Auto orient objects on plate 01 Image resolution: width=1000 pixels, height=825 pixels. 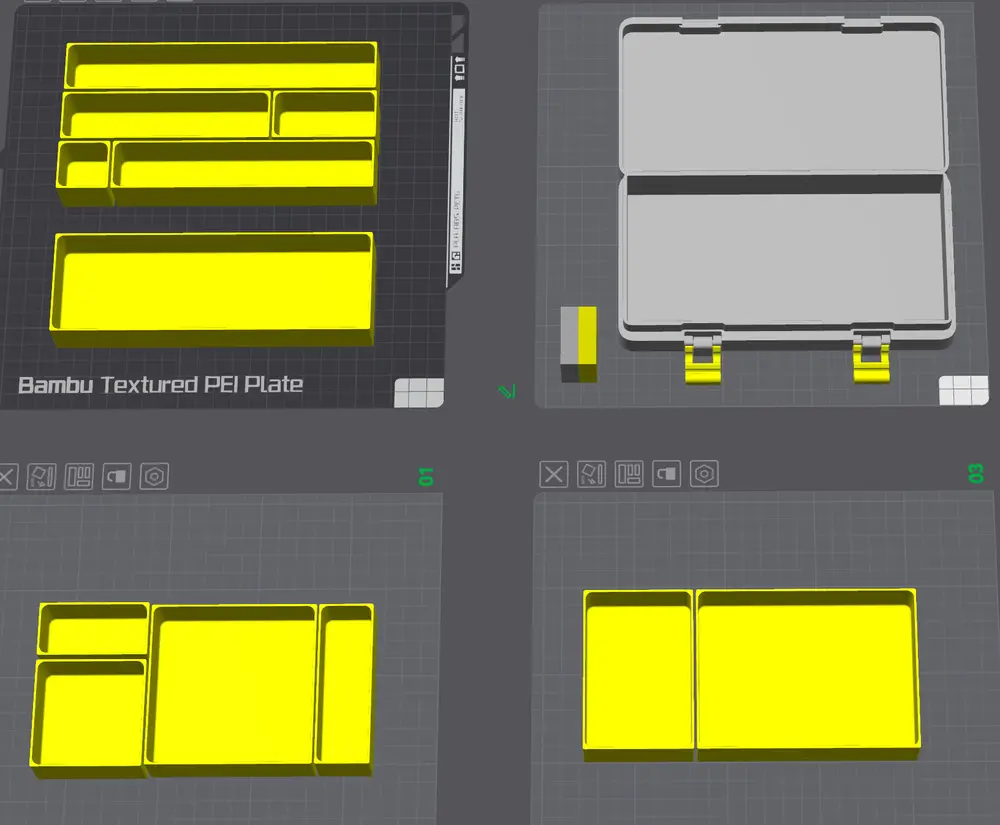pyautogui.click(x=41, y=476)
